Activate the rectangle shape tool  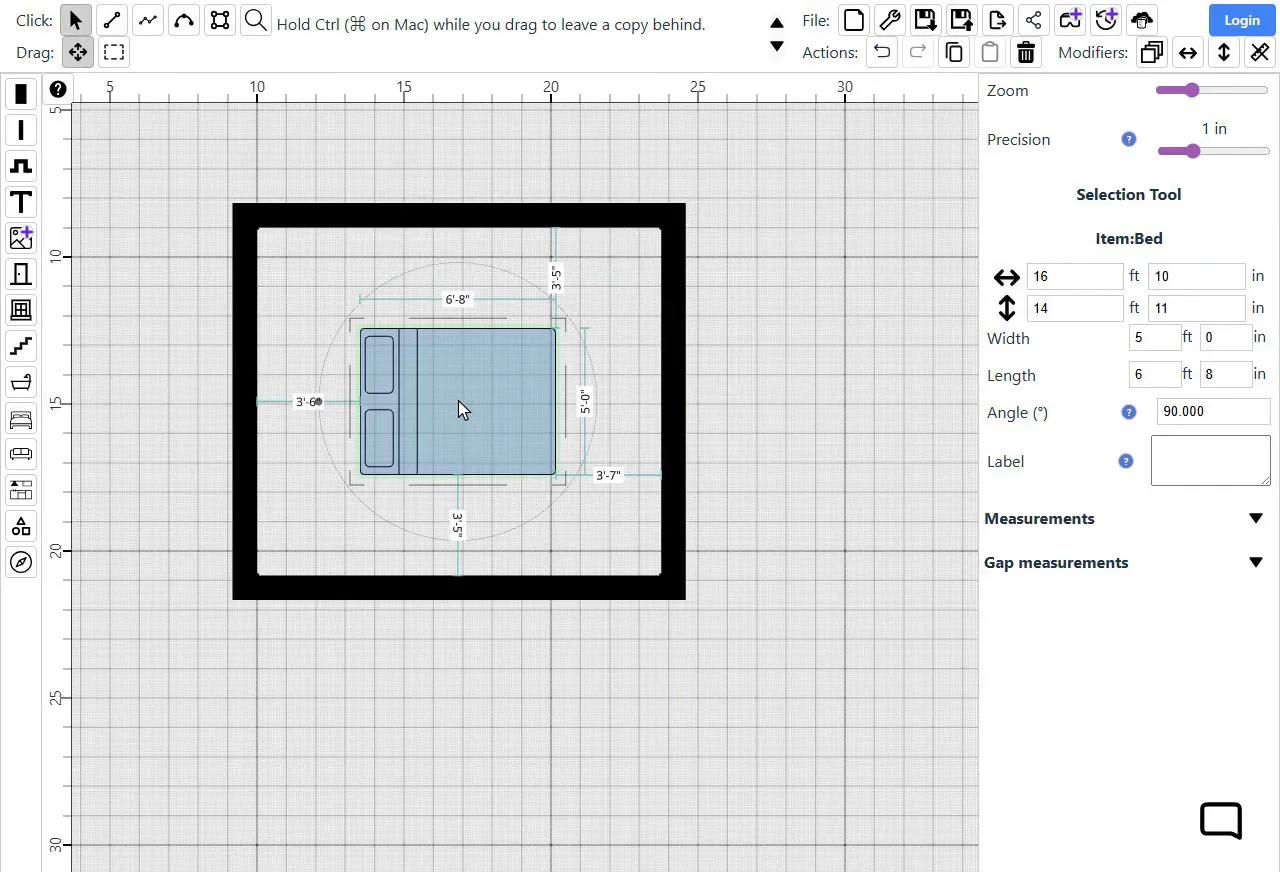220,20
